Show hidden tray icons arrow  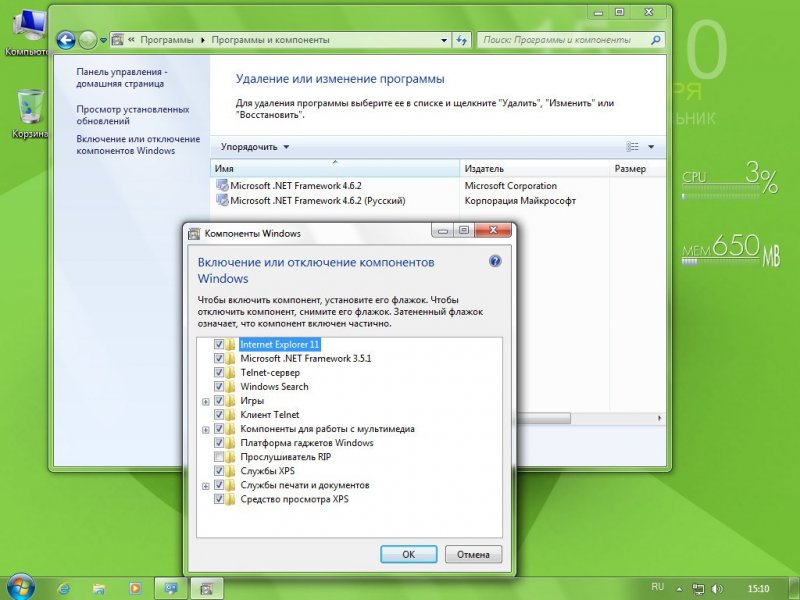tap(680, 589)
